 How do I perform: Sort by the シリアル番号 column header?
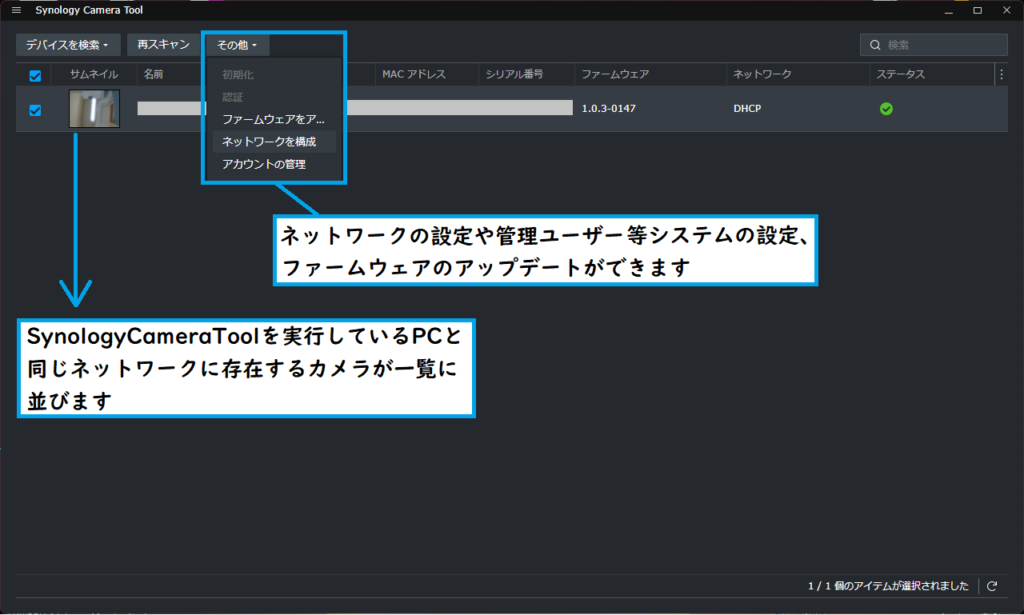pyautogui.click(x=514, y=74)
